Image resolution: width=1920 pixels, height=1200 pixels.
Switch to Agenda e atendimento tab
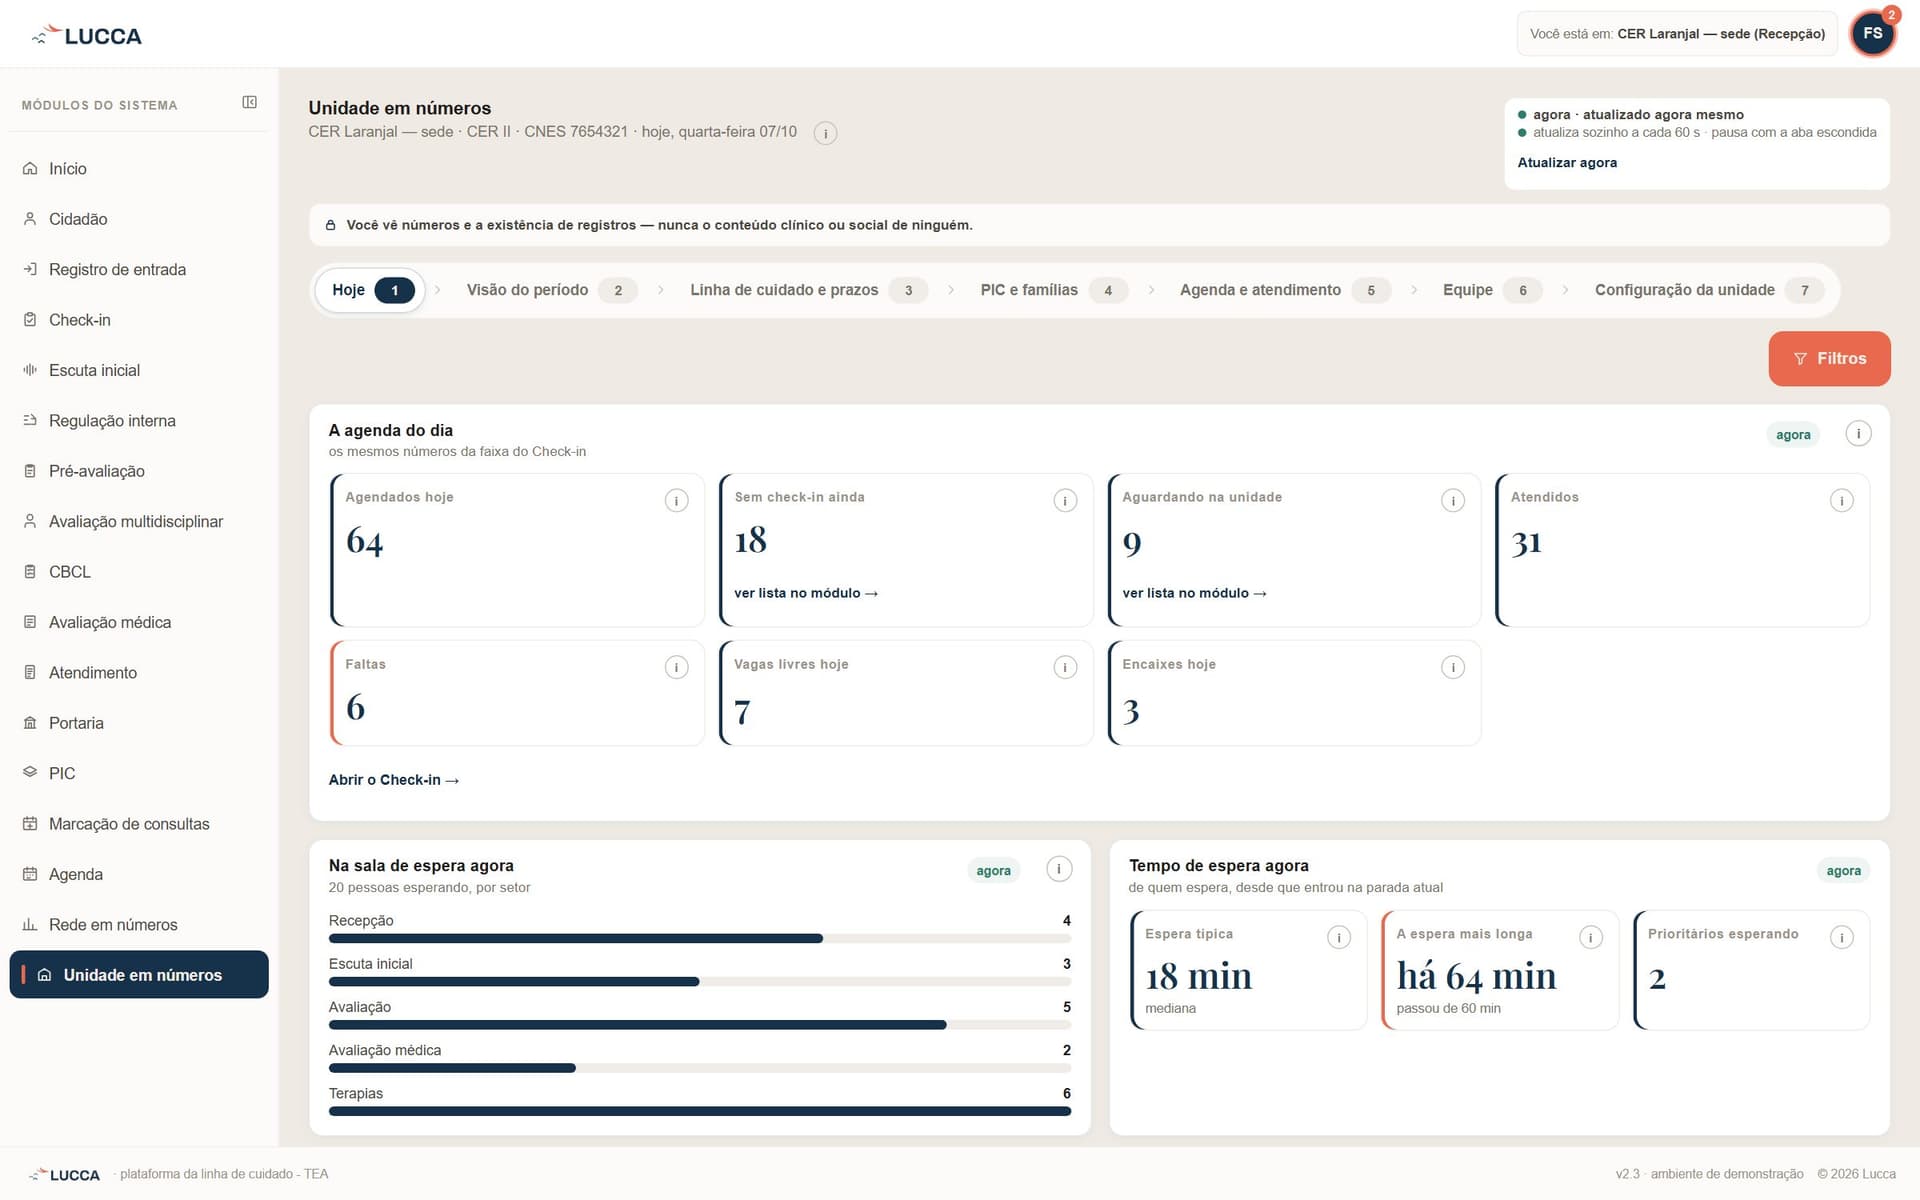[1284, 290]
